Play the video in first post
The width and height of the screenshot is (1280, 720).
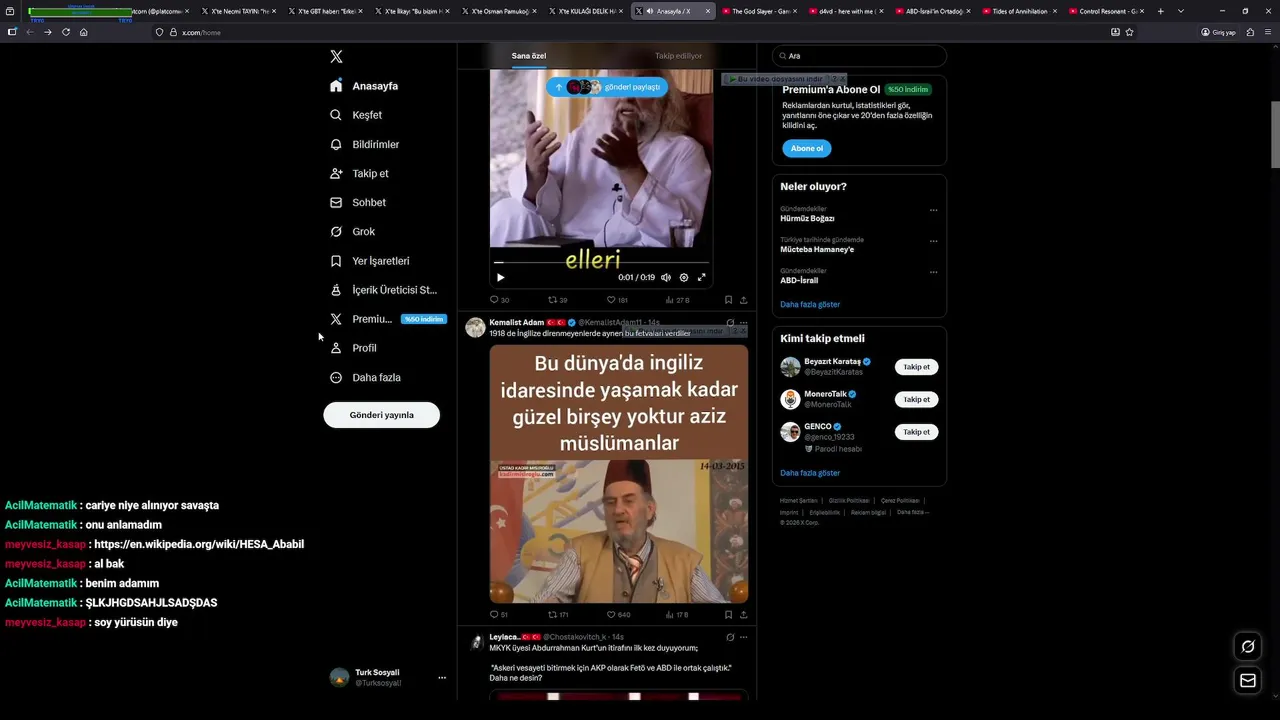coord(500,277)
